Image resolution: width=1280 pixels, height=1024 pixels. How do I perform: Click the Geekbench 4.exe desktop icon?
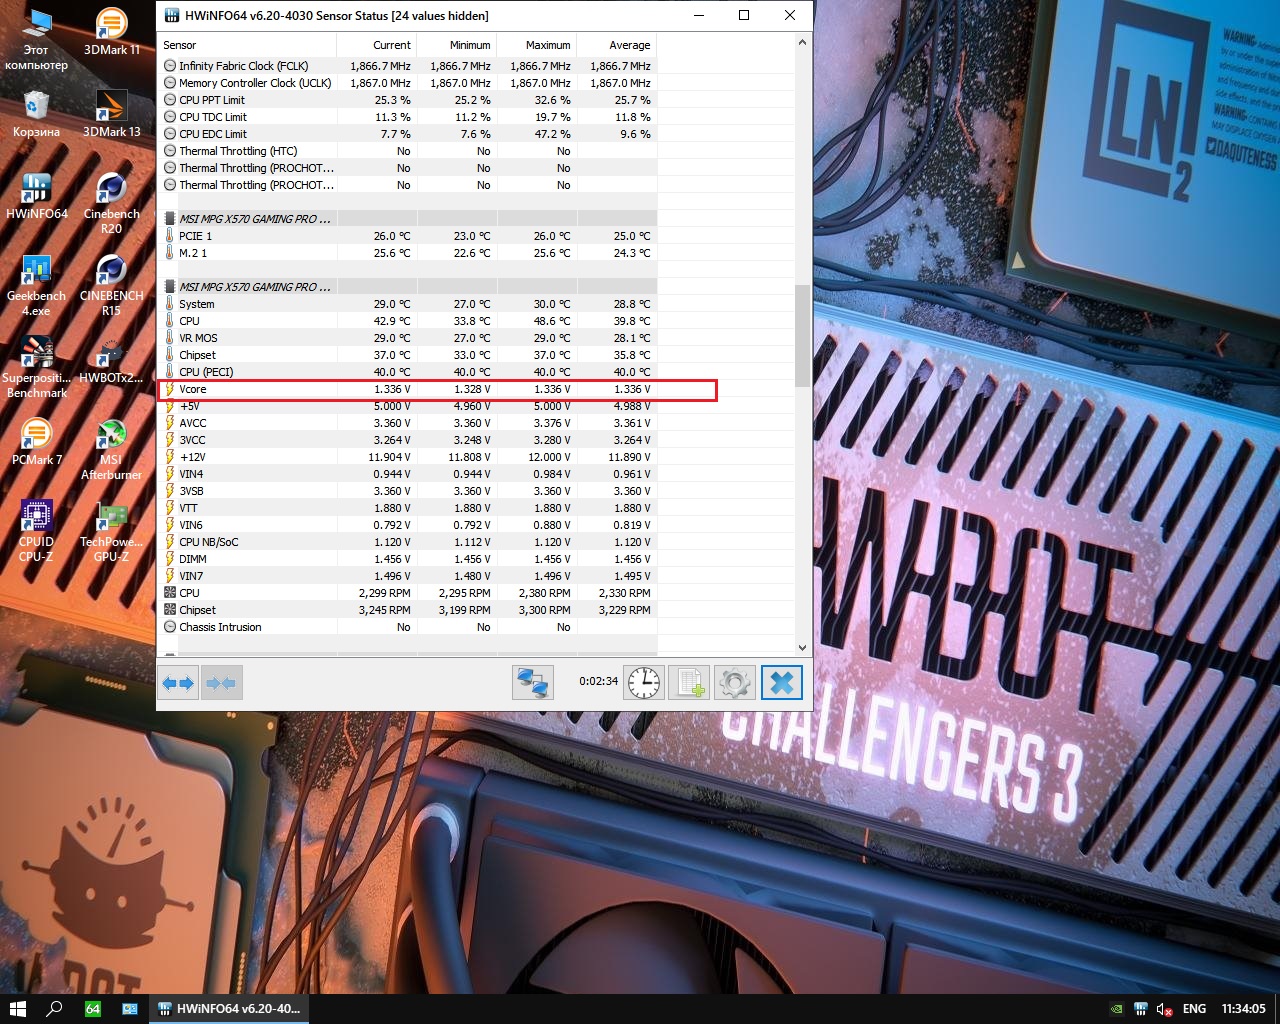[x=36, y=286]
